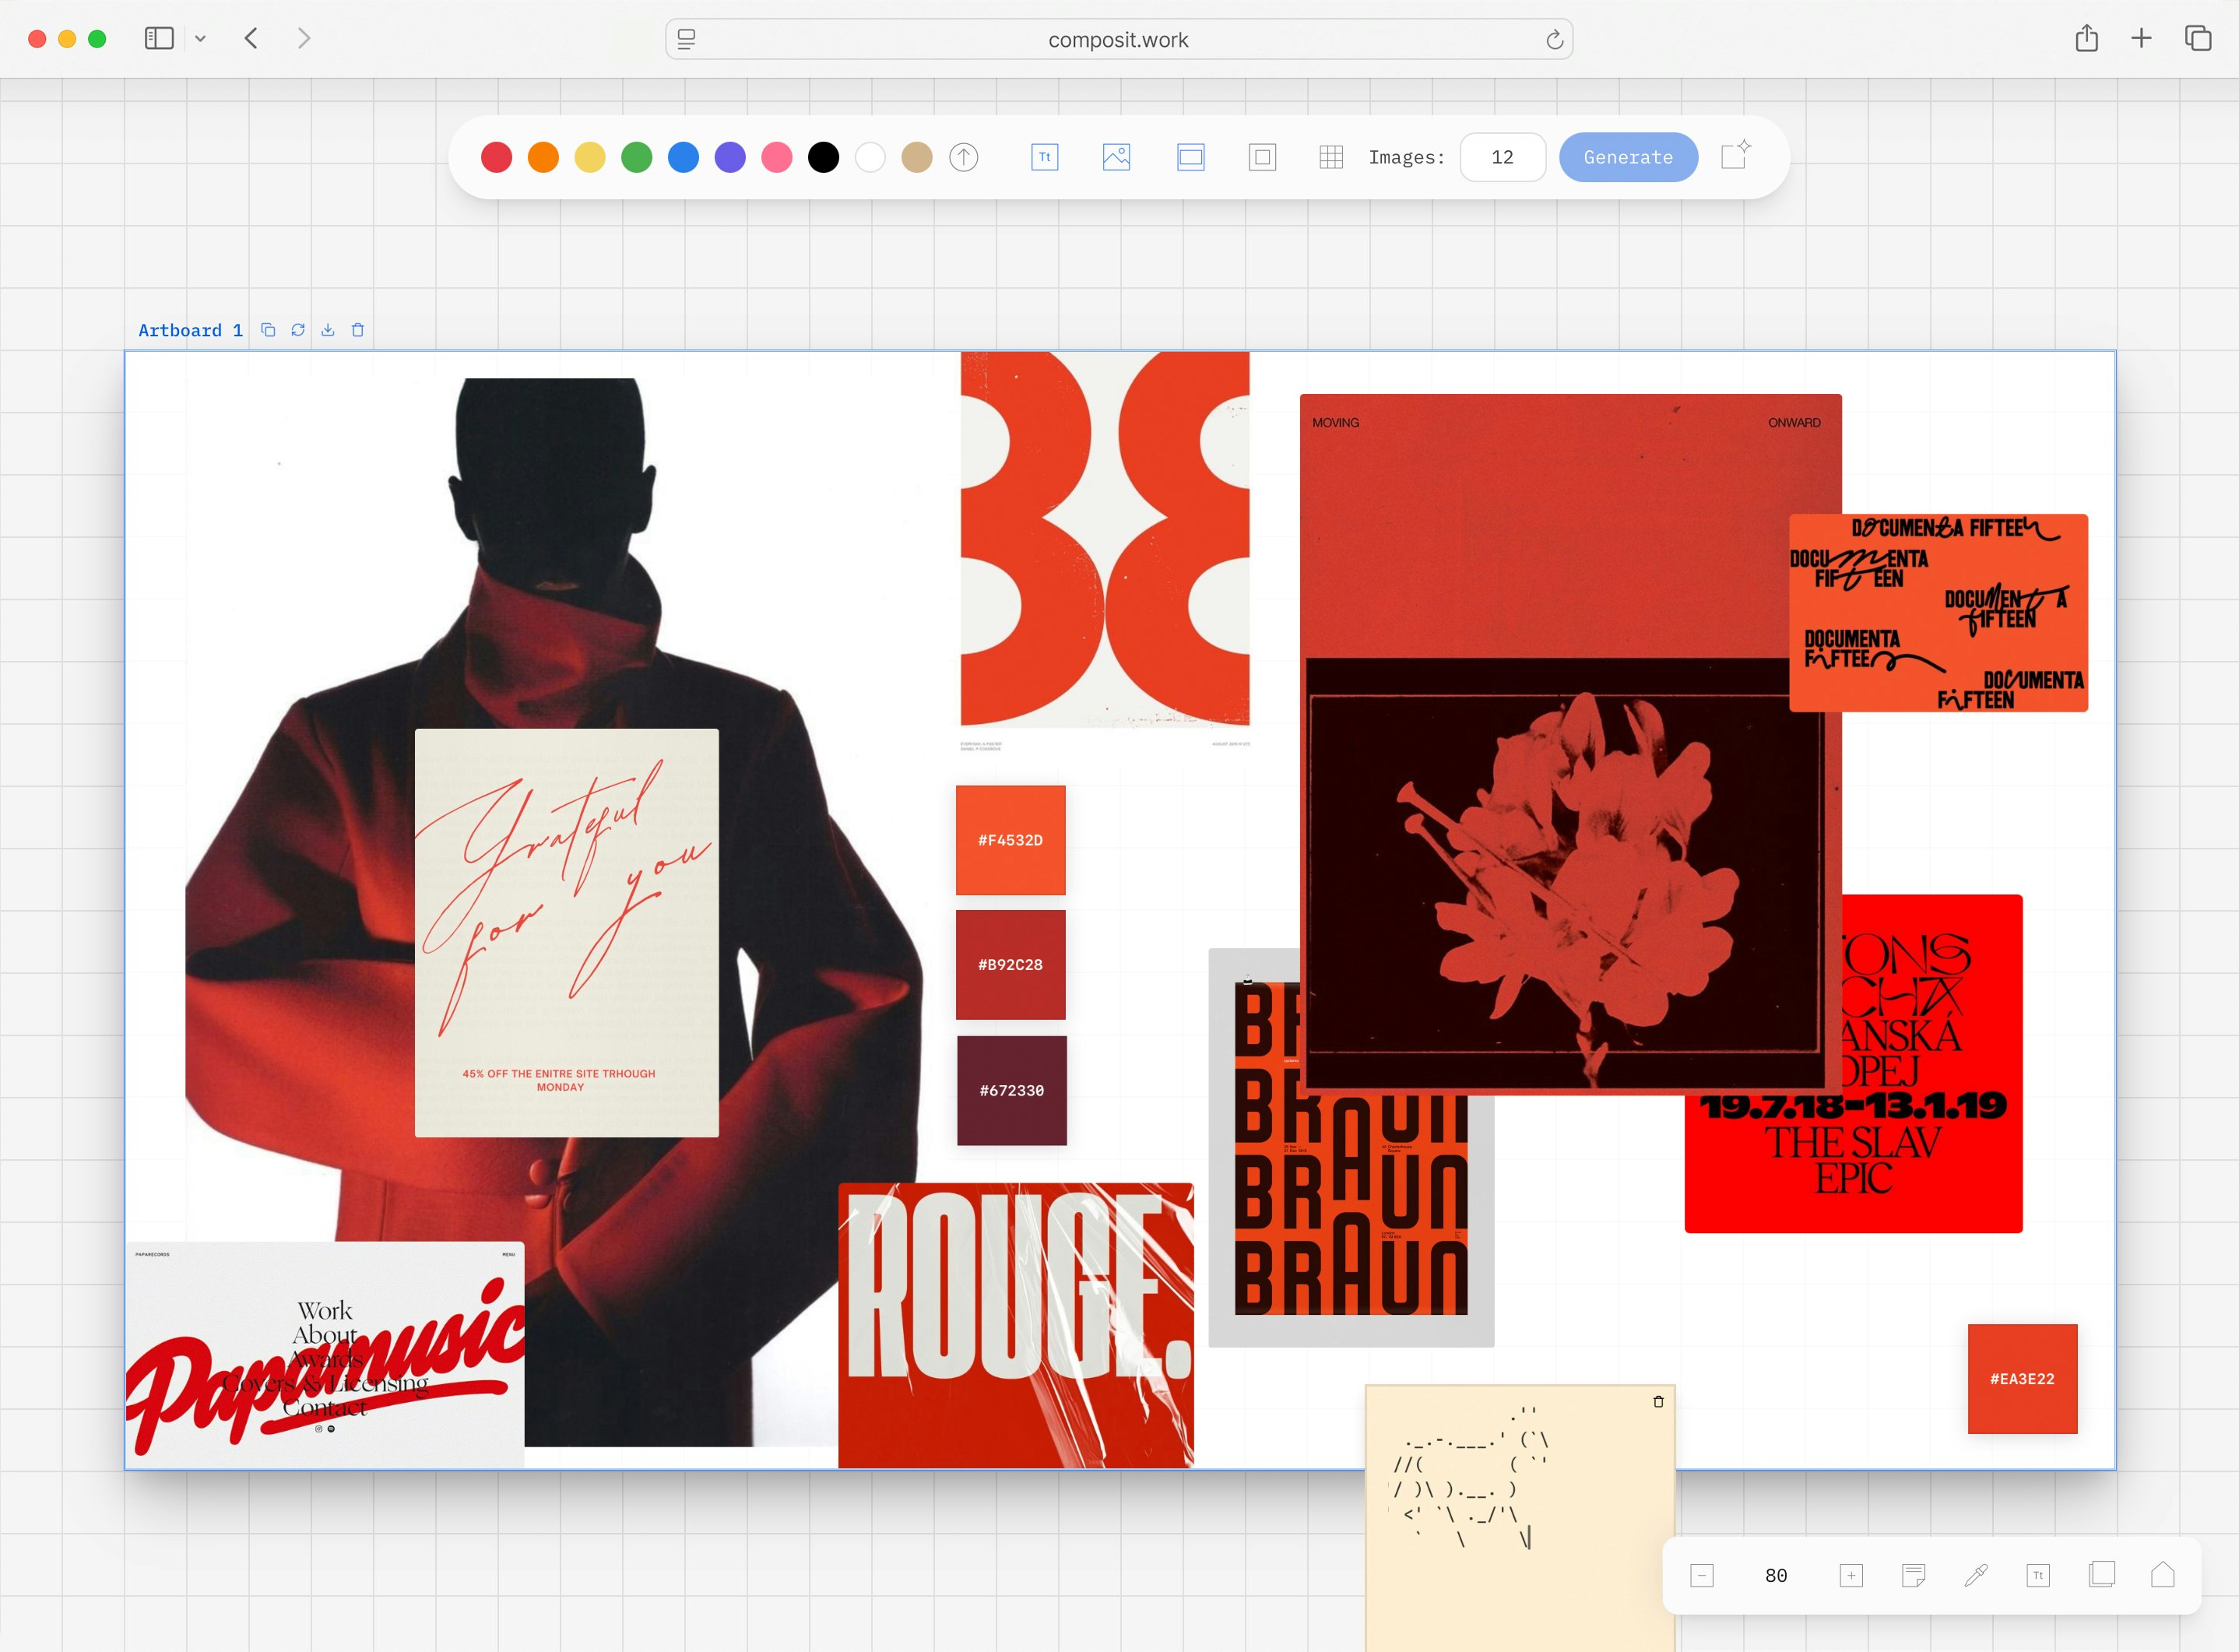The image size is (2239, 1652).
Task: Click the zoom value 80
Action: pos(1776,1576)
